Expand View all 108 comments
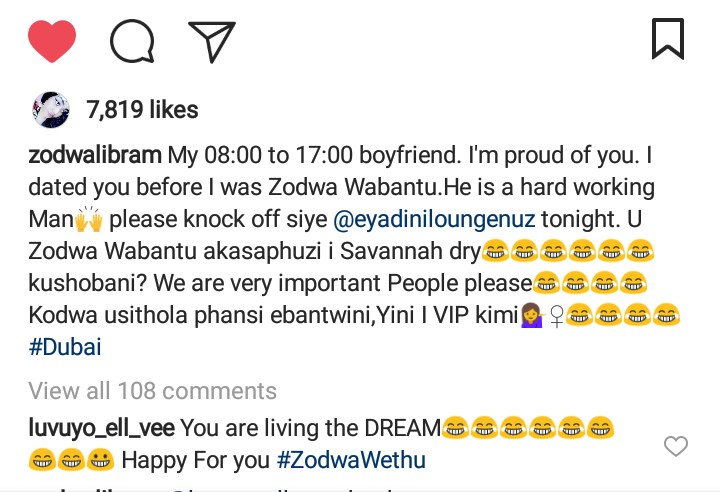Image resolution: width=720 pixels, height=492 pixels. [152, 391]
